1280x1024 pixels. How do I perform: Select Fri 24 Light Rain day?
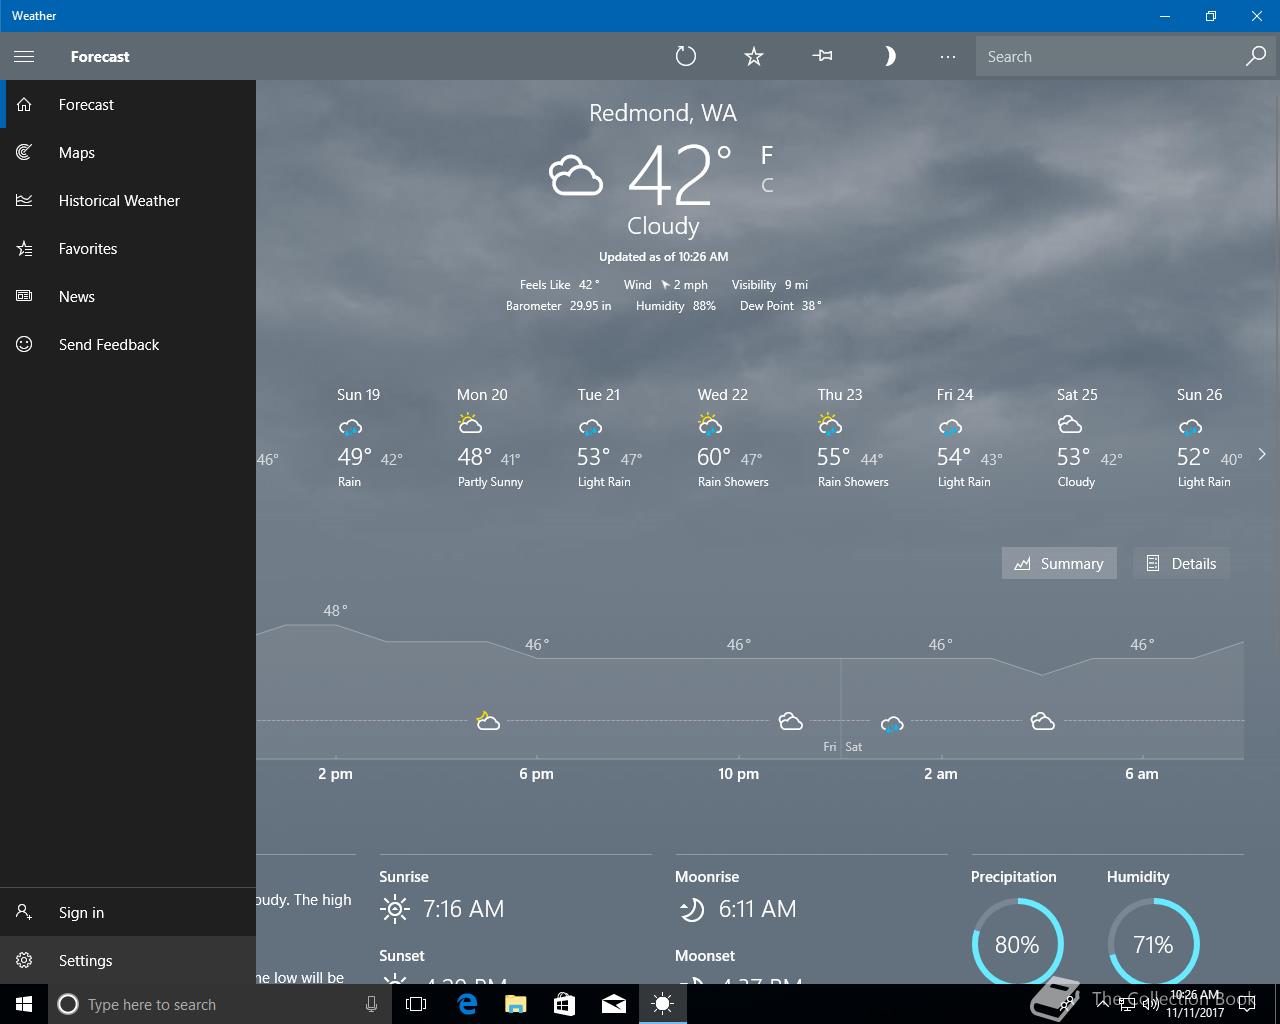pos(969,438)
